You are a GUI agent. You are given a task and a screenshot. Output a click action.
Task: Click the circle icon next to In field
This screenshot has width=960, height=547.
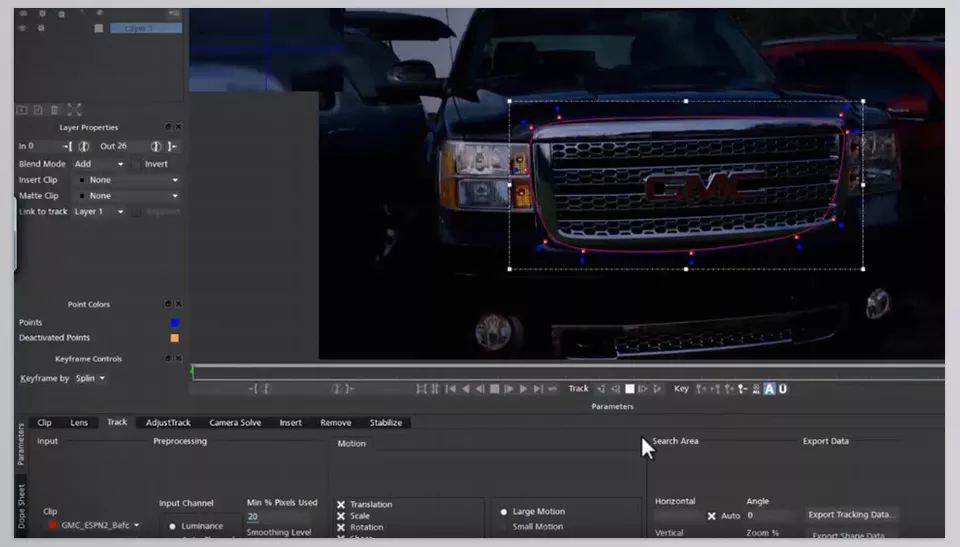point(84,146)
